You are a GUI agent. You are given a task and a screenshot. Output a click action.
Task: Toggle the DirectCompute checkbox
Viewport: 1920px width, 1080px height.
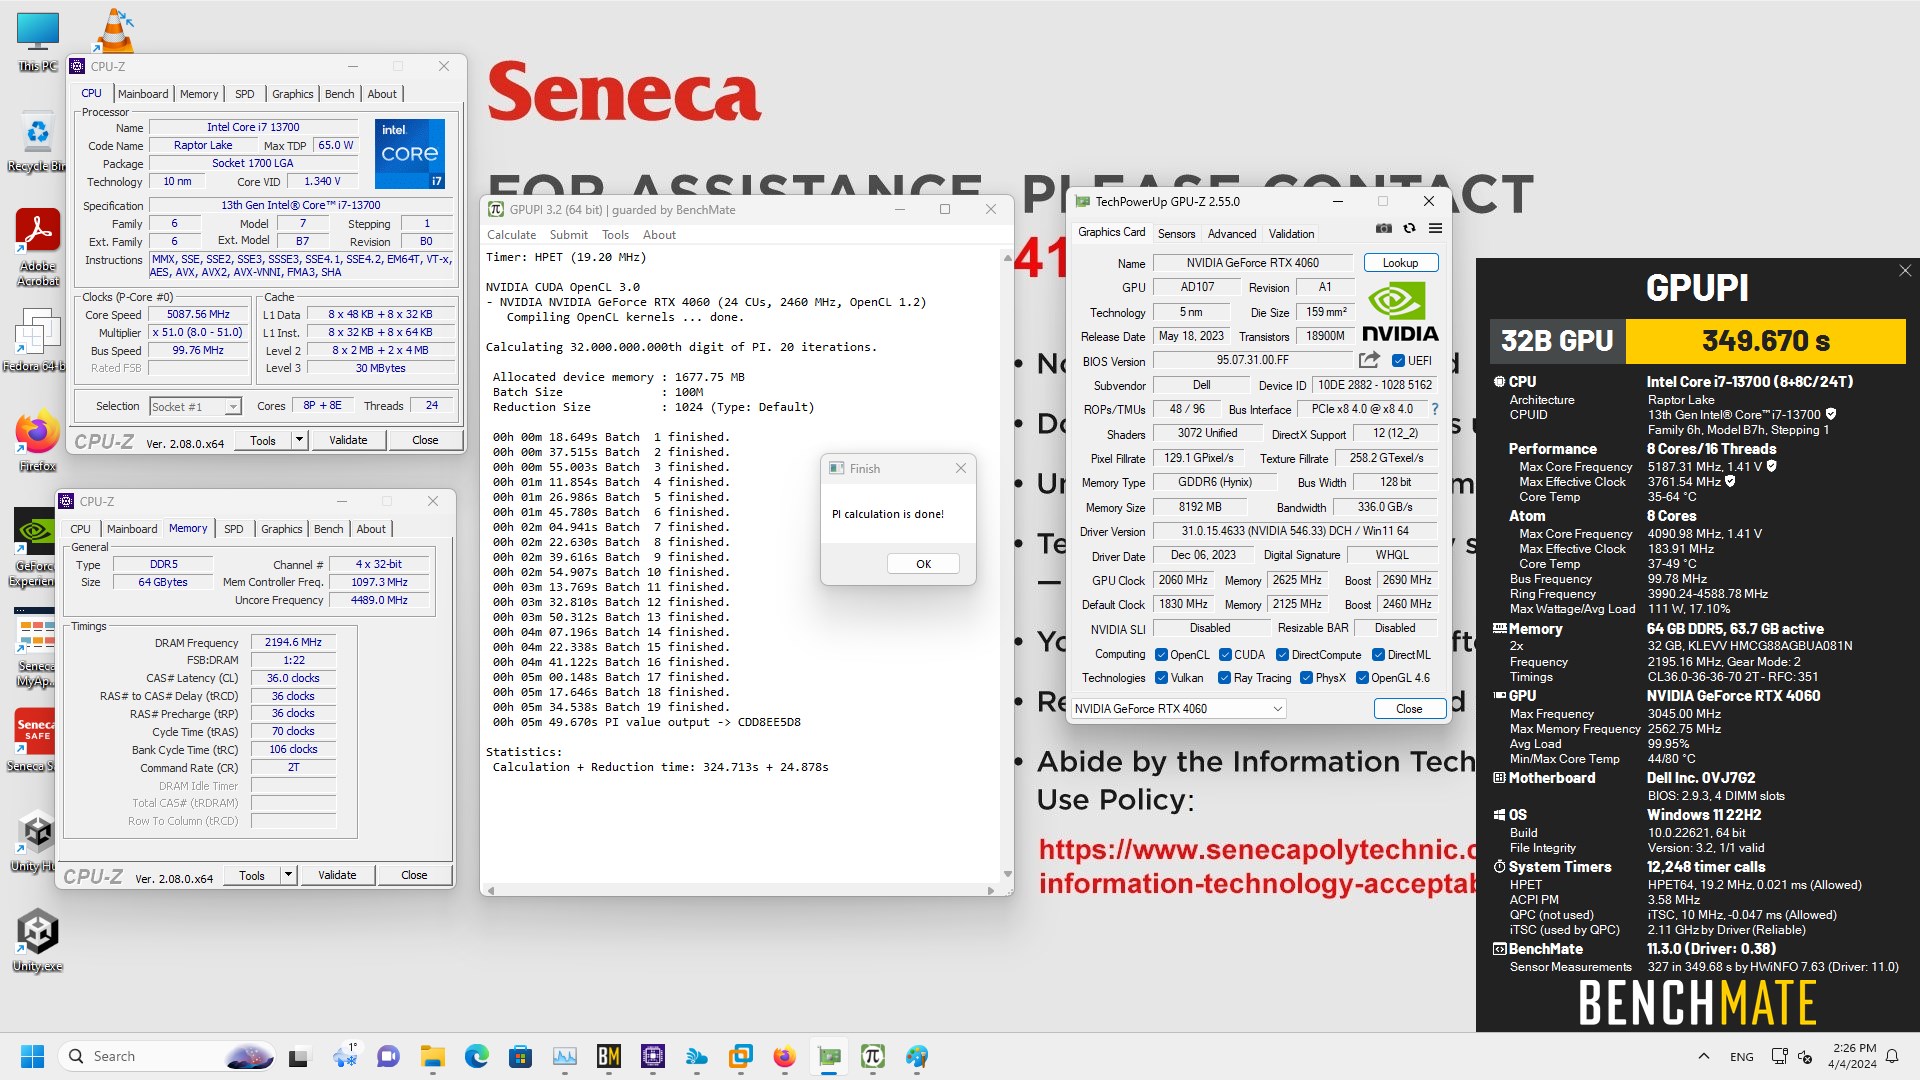click(x=1282, y=655)
